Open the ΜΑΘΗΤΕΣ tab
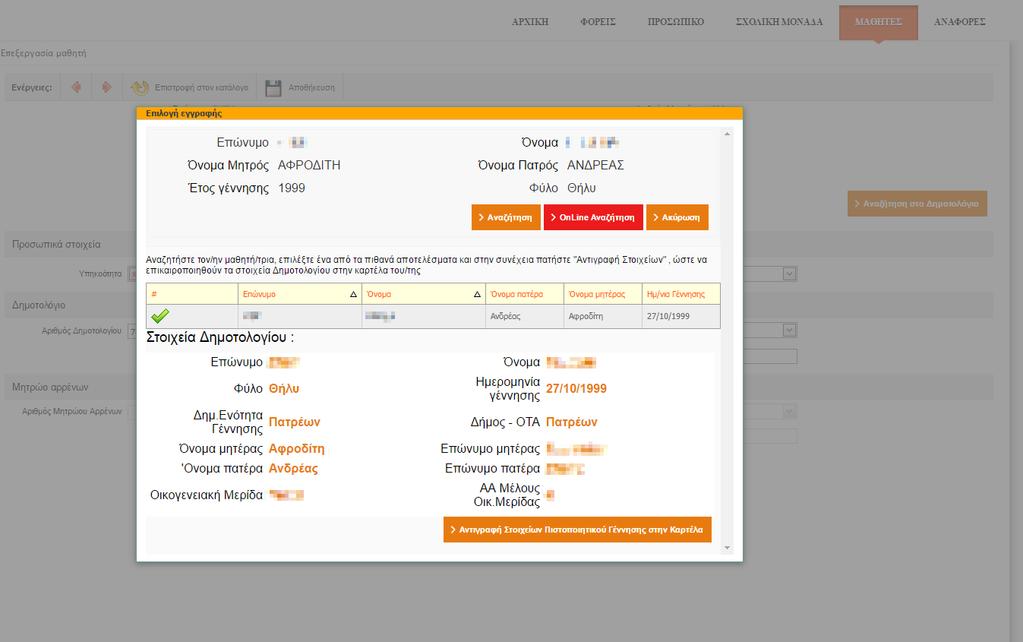This screenshot has width=1023, height=642. (x=878, y=22)
